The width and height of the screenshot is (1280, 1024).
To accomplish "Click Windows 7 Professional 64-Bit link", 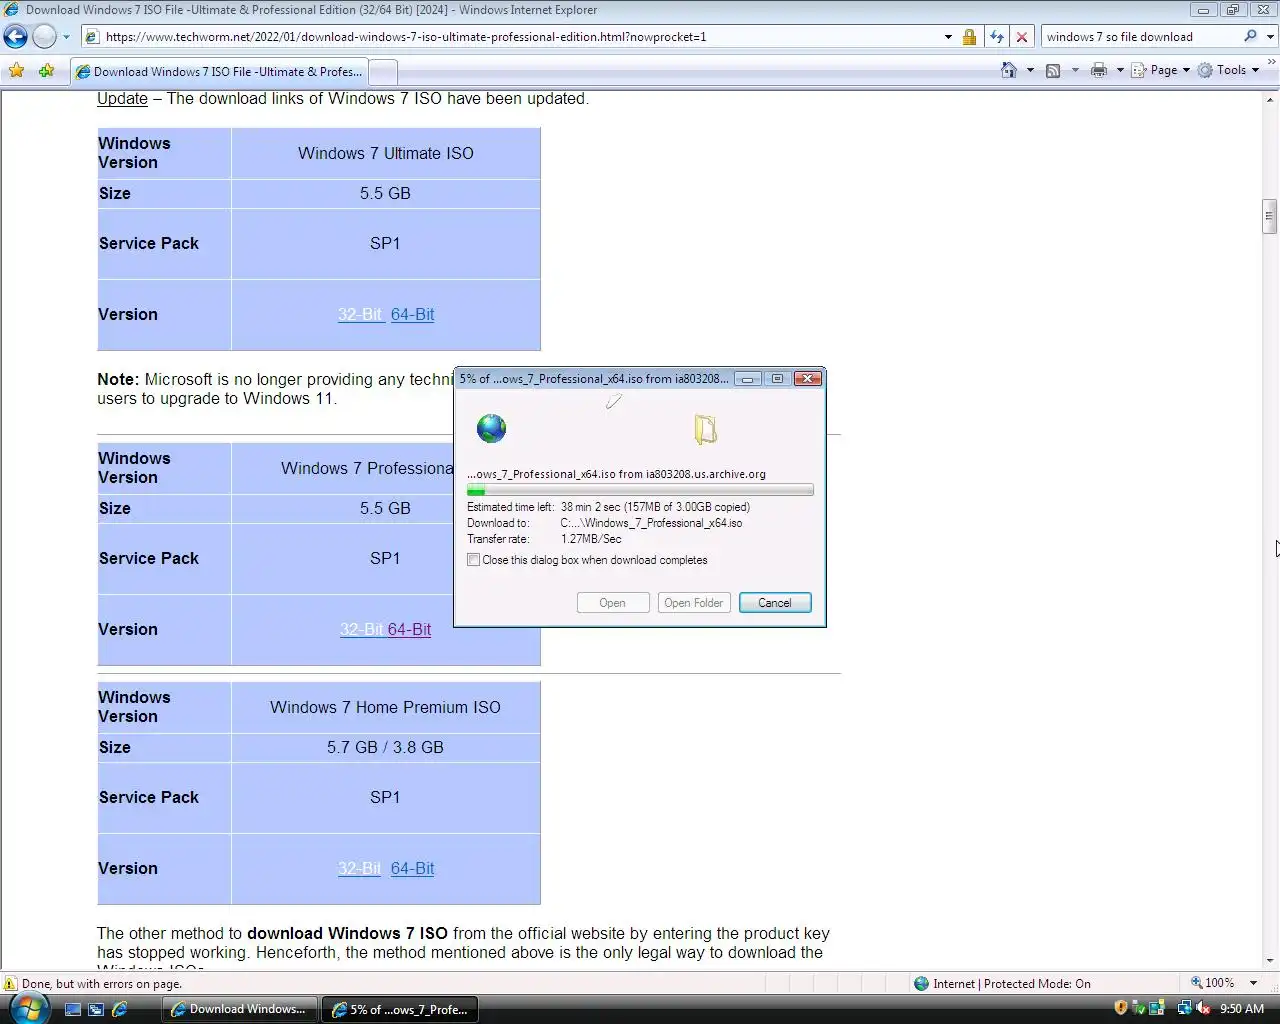I will pyautogui.click(x=409, y=629).
